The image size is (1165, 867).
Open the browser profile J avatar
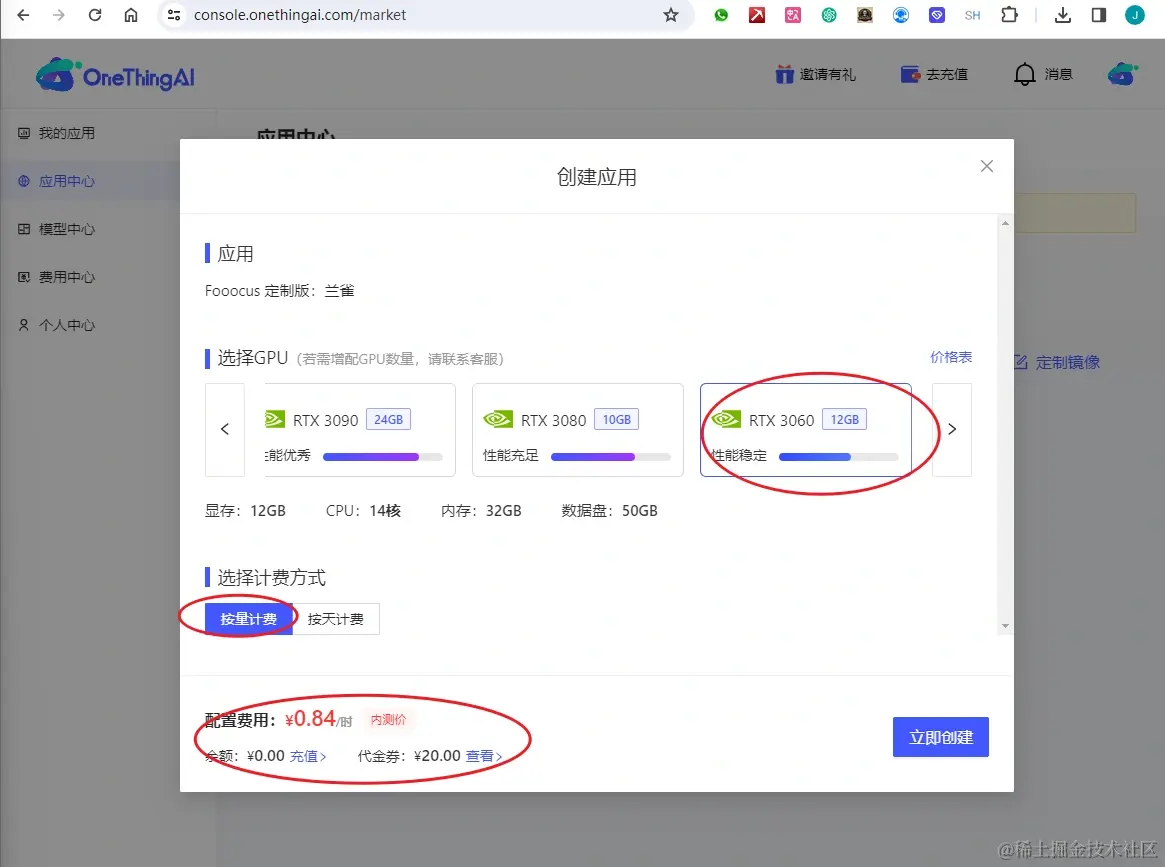[1135, 15]
